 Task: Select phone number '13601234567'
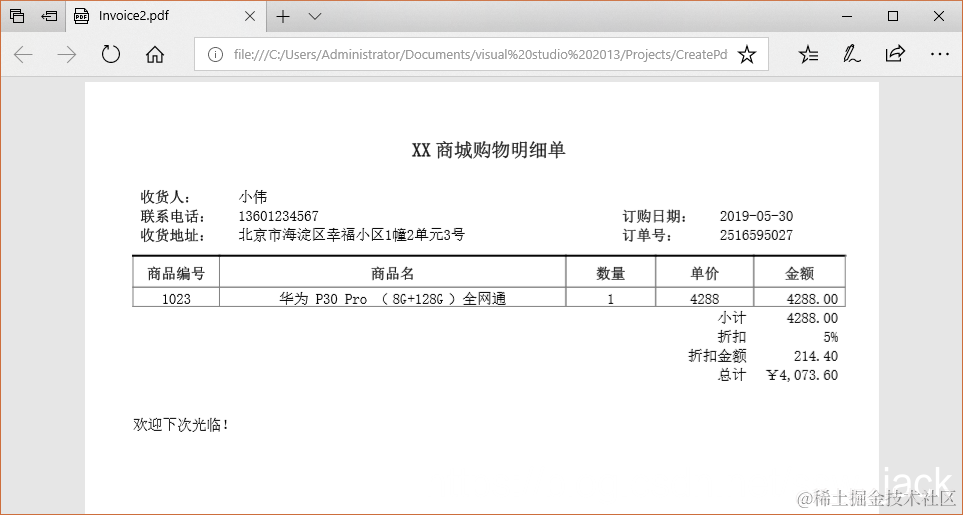click(x=278, y=216)
